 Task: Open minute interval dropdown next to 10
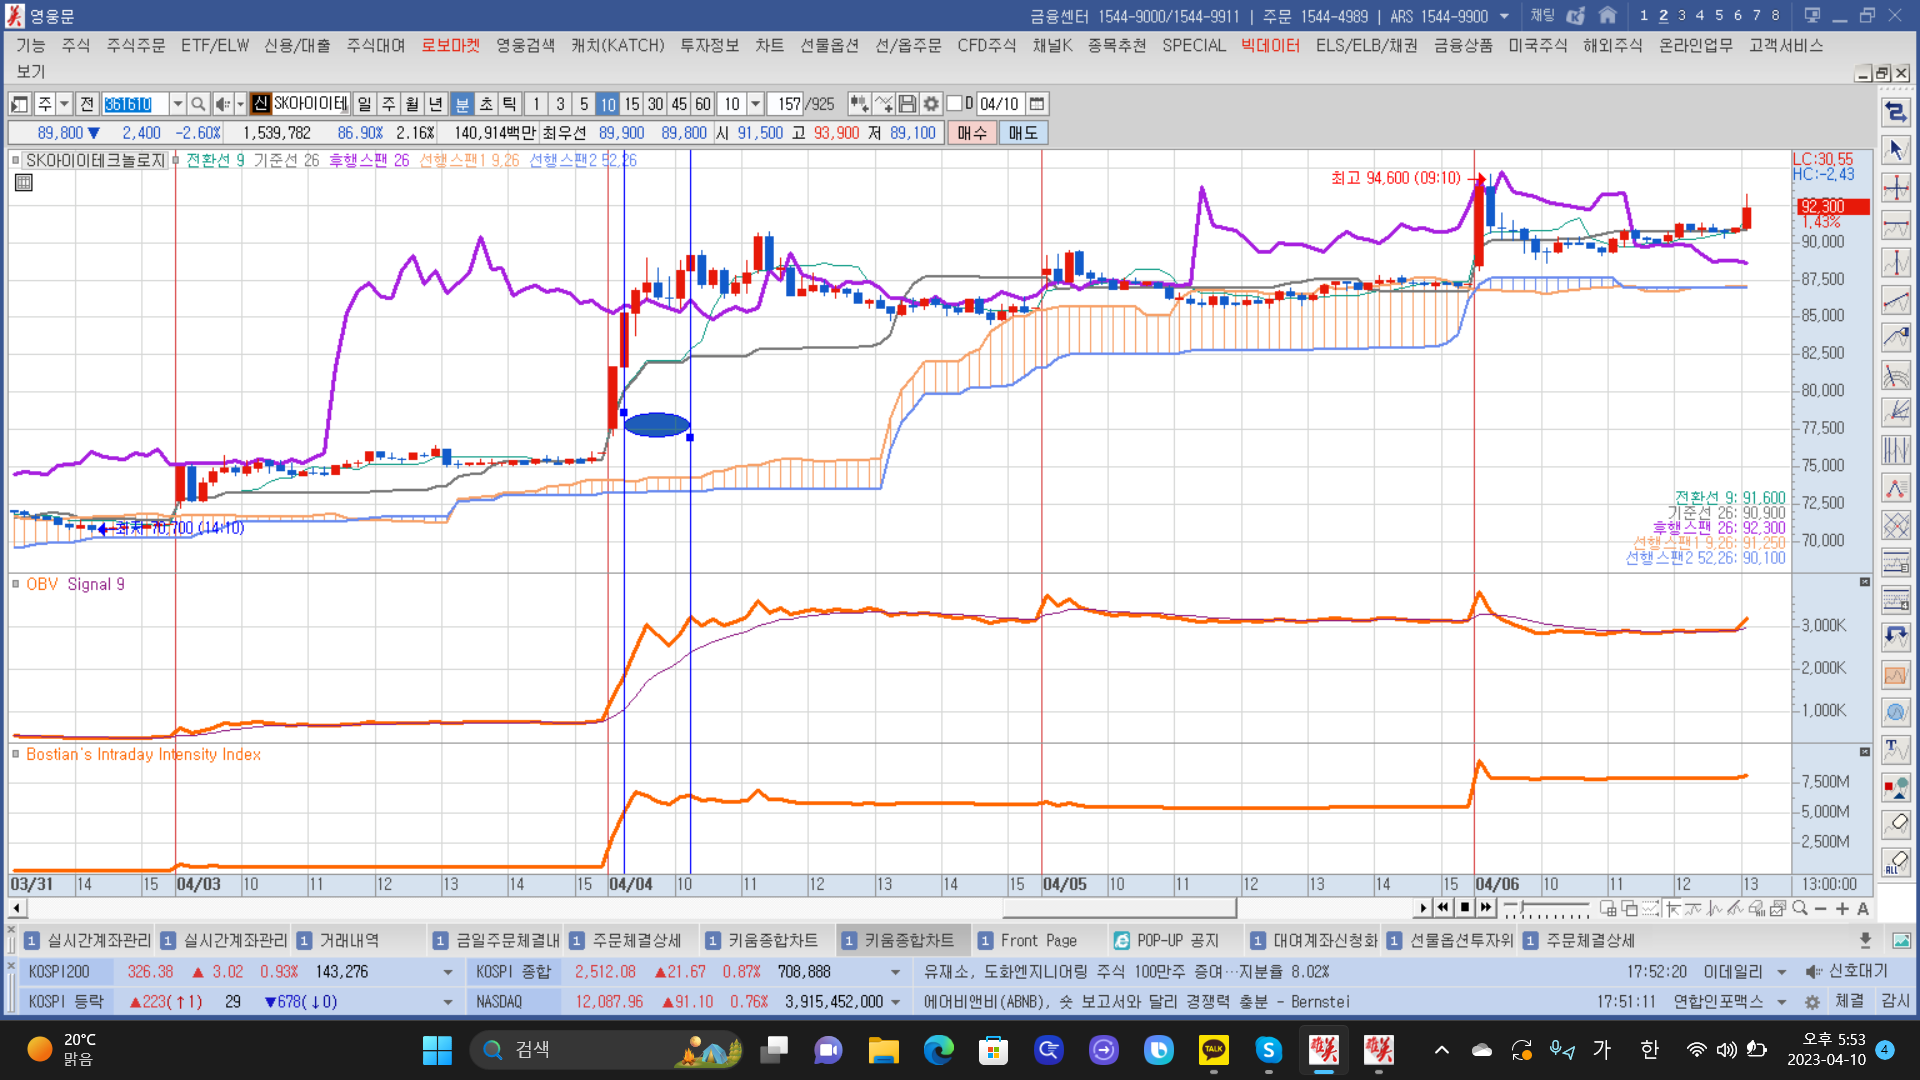tap(756, 104)
